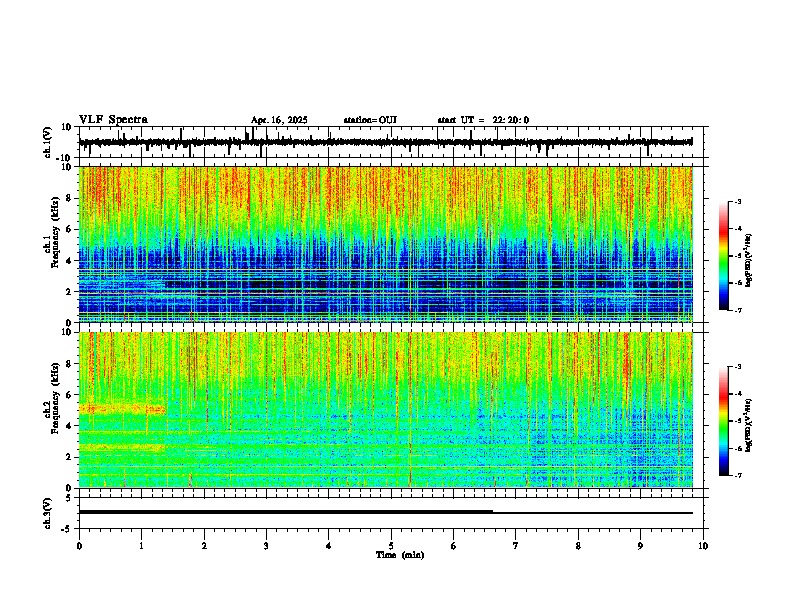Click the '5' tick of ch.3(V) axis
The height and width of the screenshot is (612, 792).
click(70, 498)
